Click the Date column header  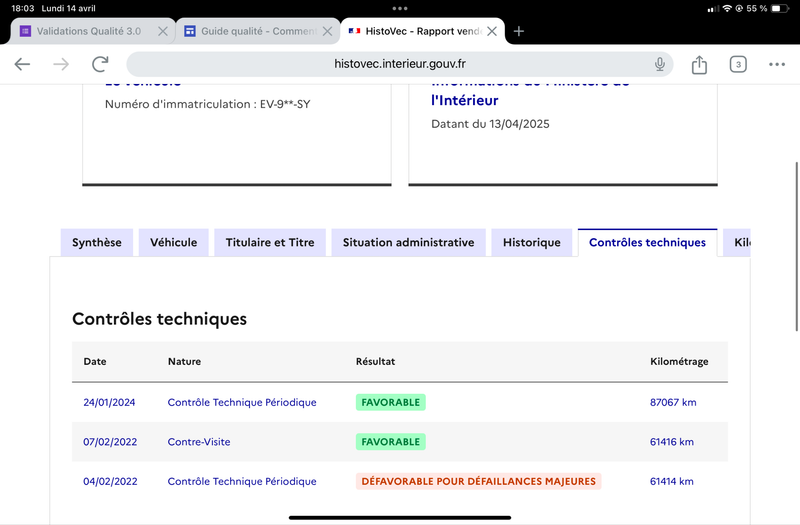[x=95, y=361]
